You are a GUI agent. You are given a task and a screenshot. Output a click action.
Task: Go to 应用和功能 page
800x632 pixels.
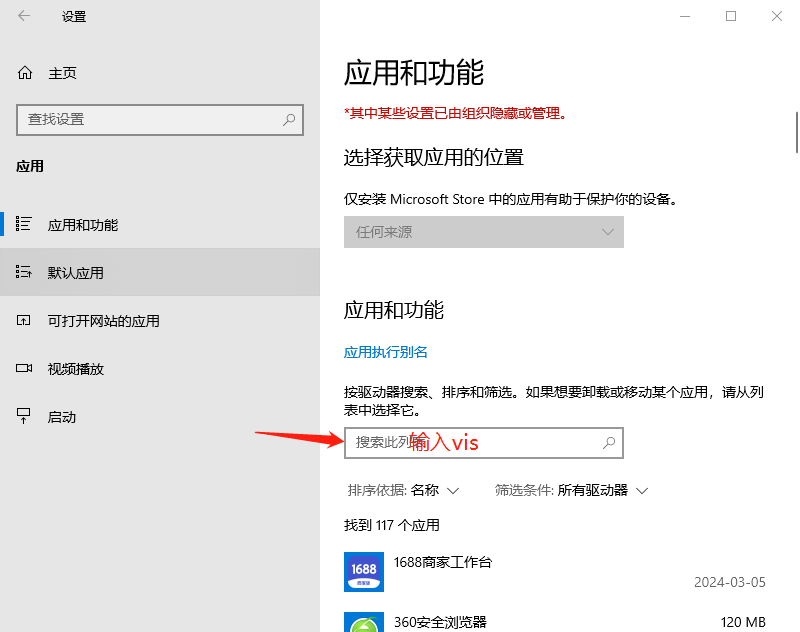tap(160, 224)
